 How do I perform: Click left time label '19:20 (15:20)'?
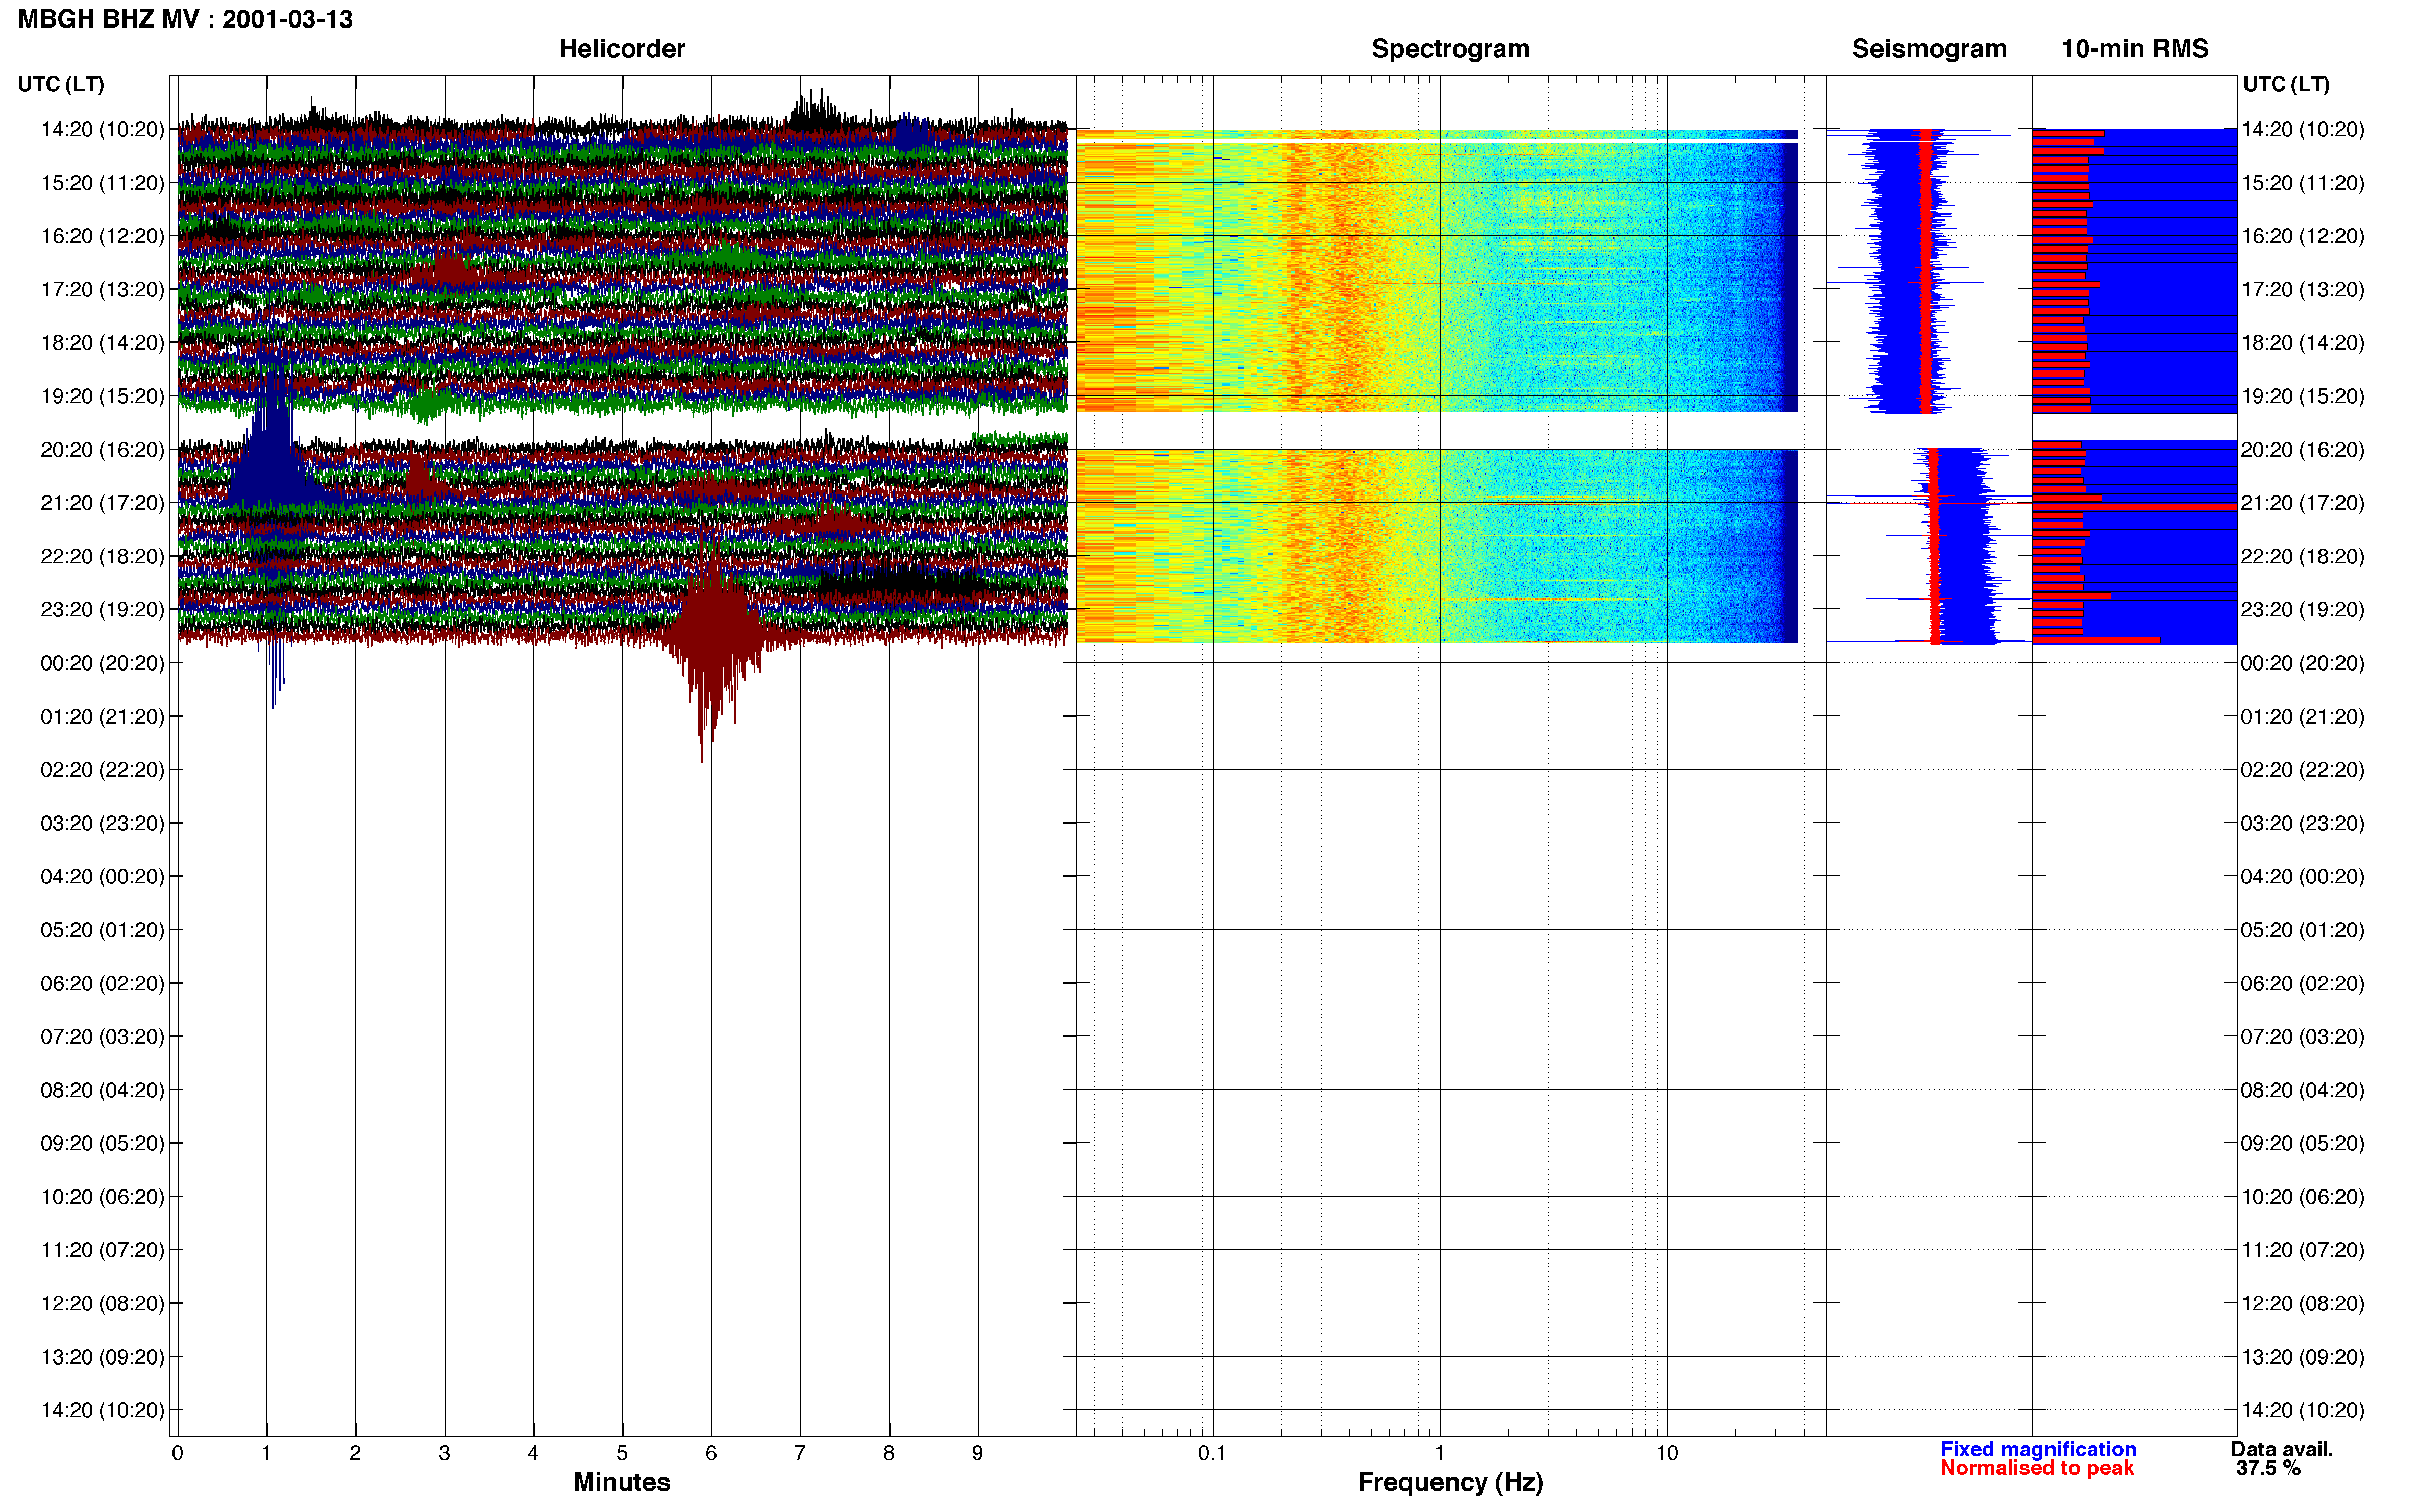(102, 396)
